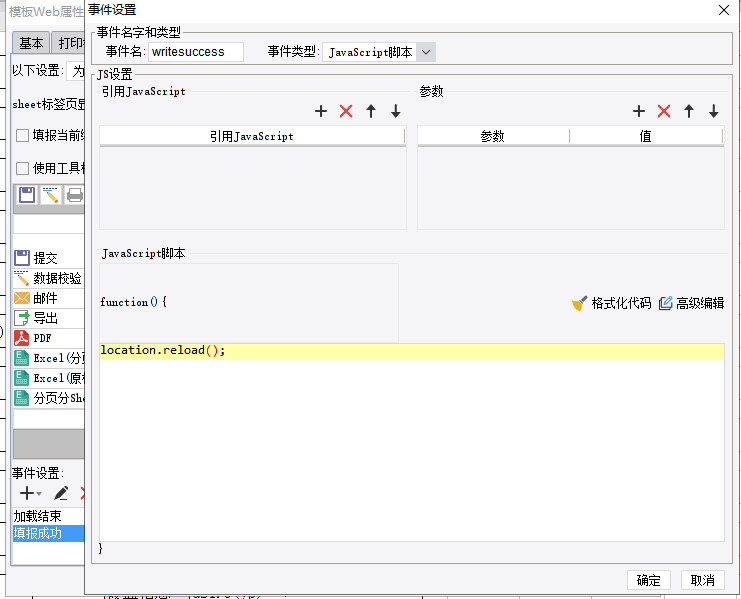Select 邮件 item in background list

pos(48,298)
